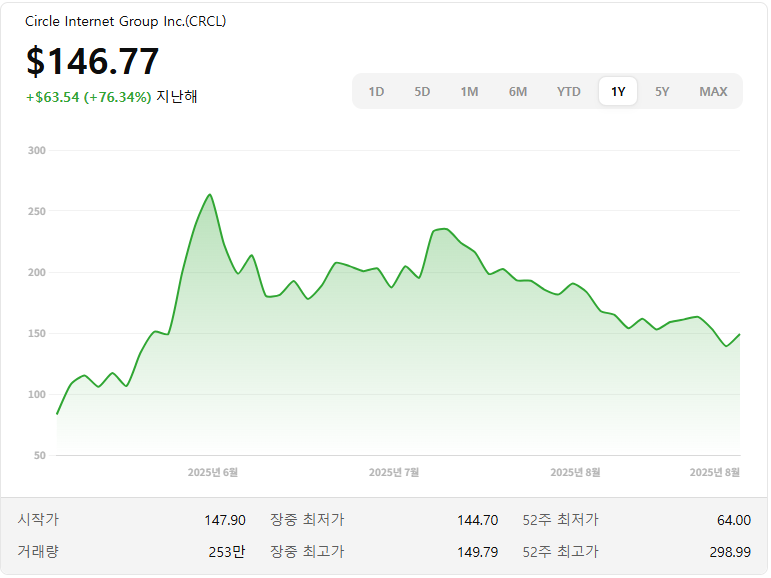Click the $146.77 current price
The width and height of the screenshot is (771, 578).
coord(92,61)
